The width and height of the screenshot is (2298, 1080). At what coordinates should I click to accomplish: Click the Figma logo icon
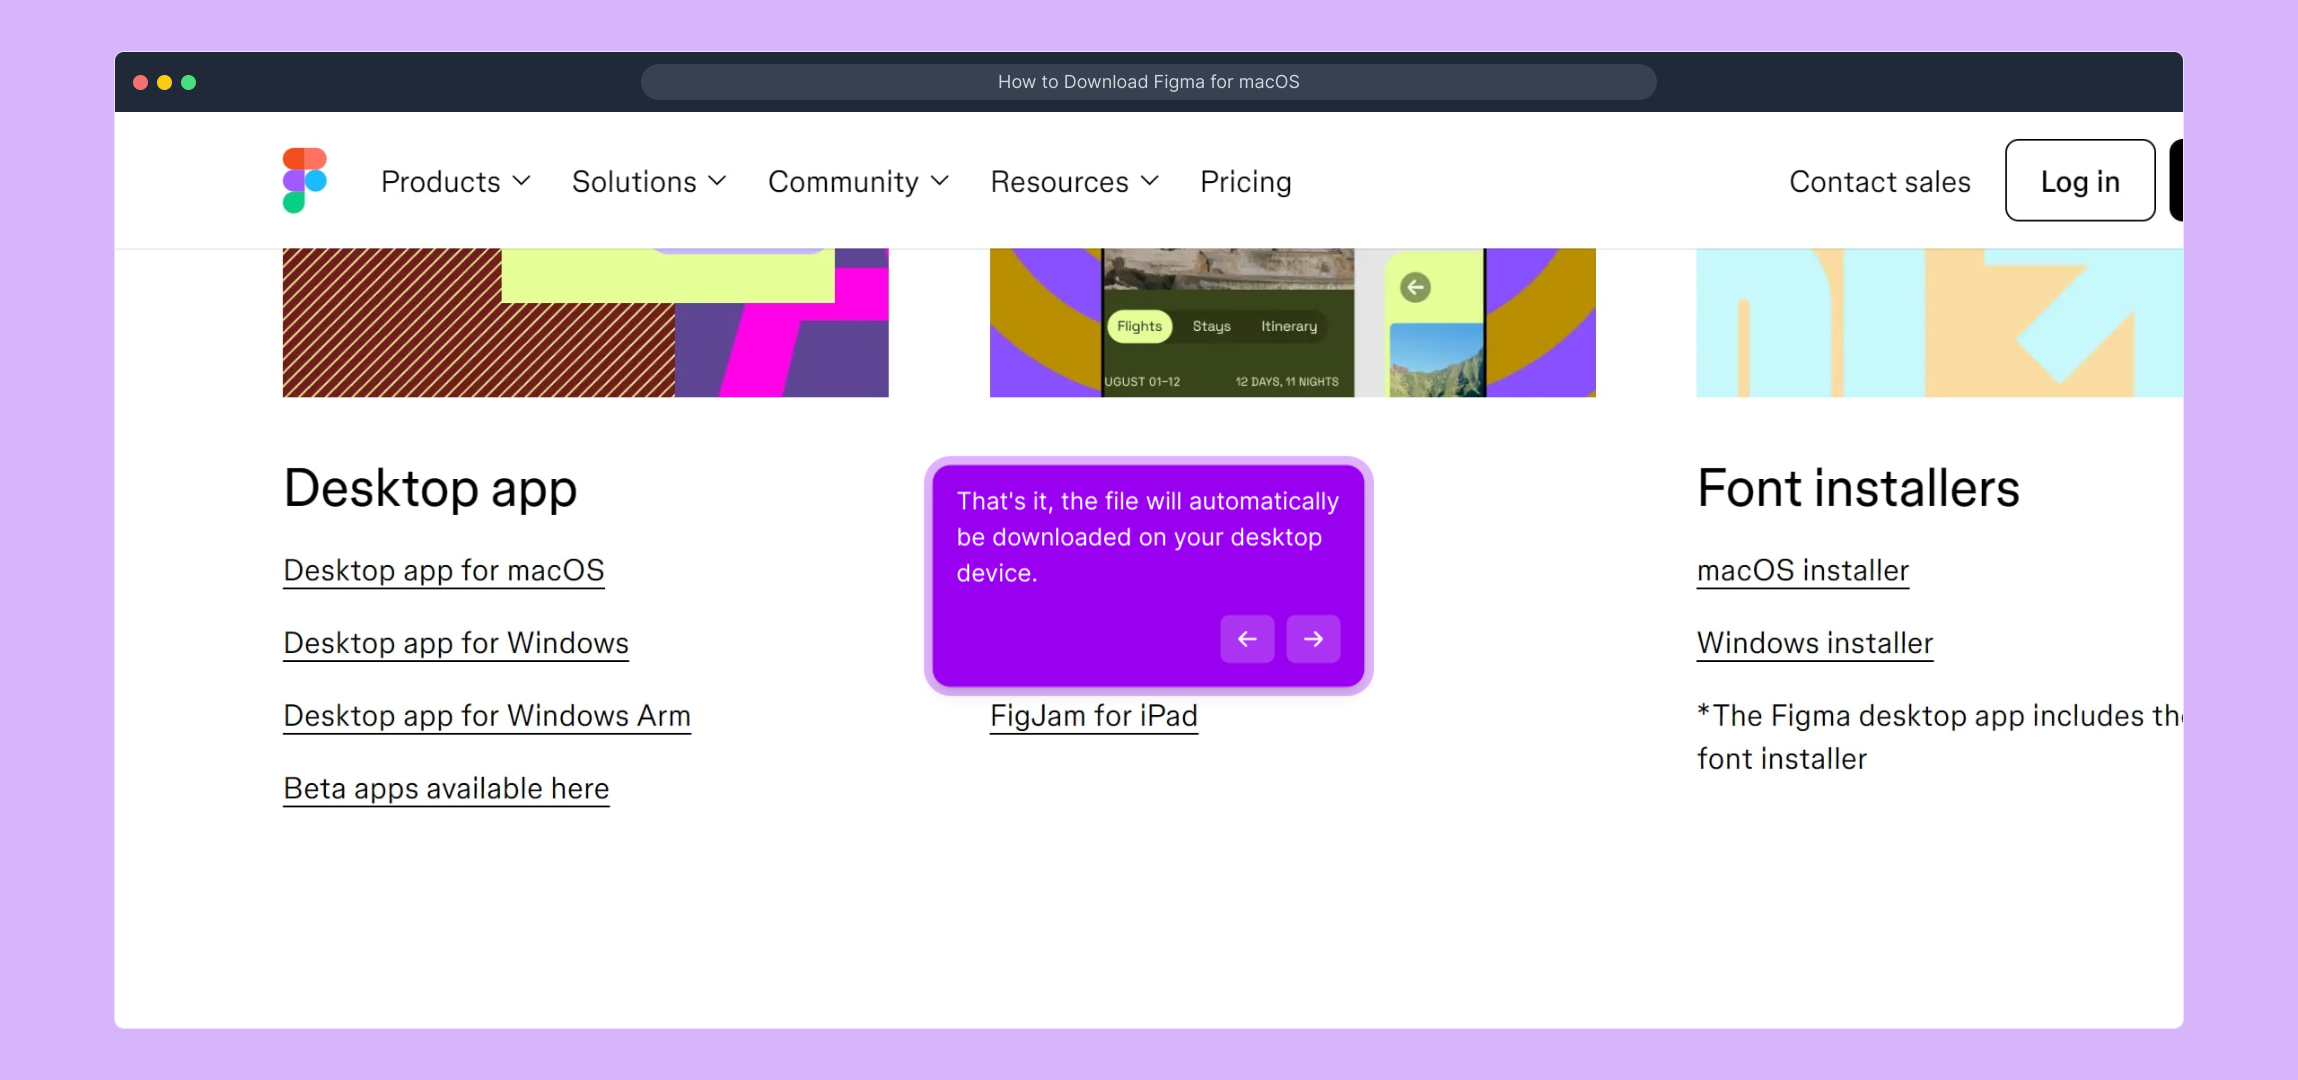coord(305,180)
